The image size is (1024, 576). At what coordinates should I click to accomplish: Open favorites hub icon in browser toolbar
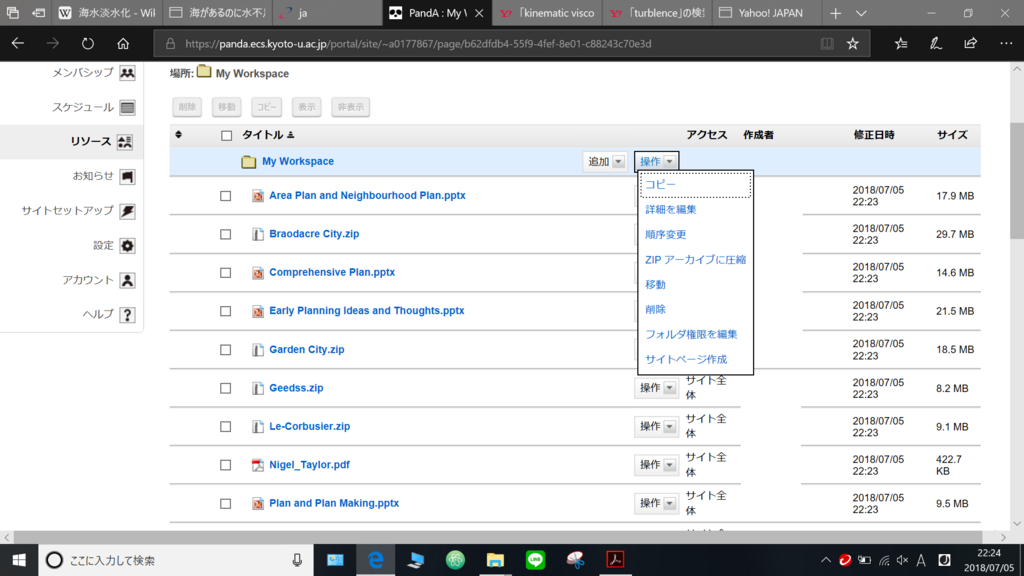click(901, 44)
